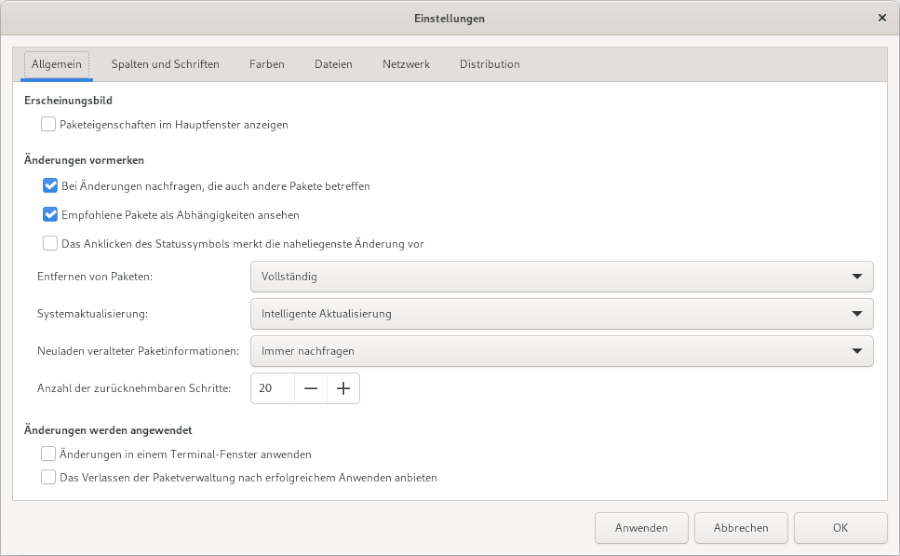The width and height of the screenshot is (900, 556).
Task: Expand the Systemaktualisierung dropdown
Action: (560, 314)
